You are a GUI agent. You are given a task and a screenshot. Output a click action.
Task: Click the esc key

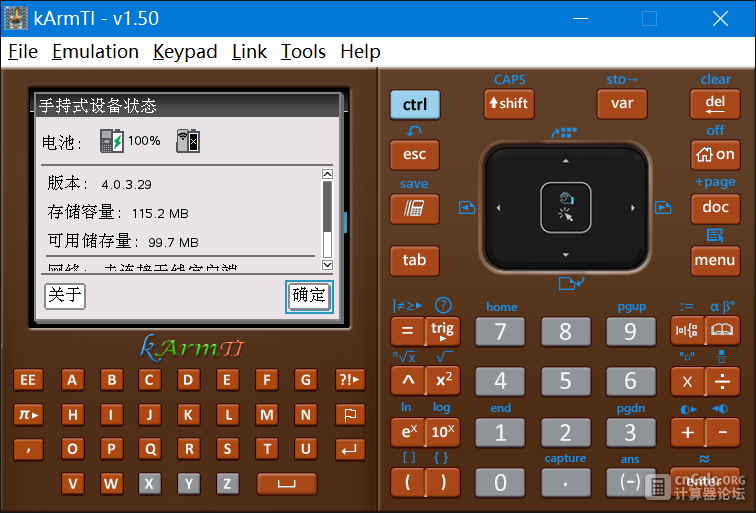[x=415, y=155]
